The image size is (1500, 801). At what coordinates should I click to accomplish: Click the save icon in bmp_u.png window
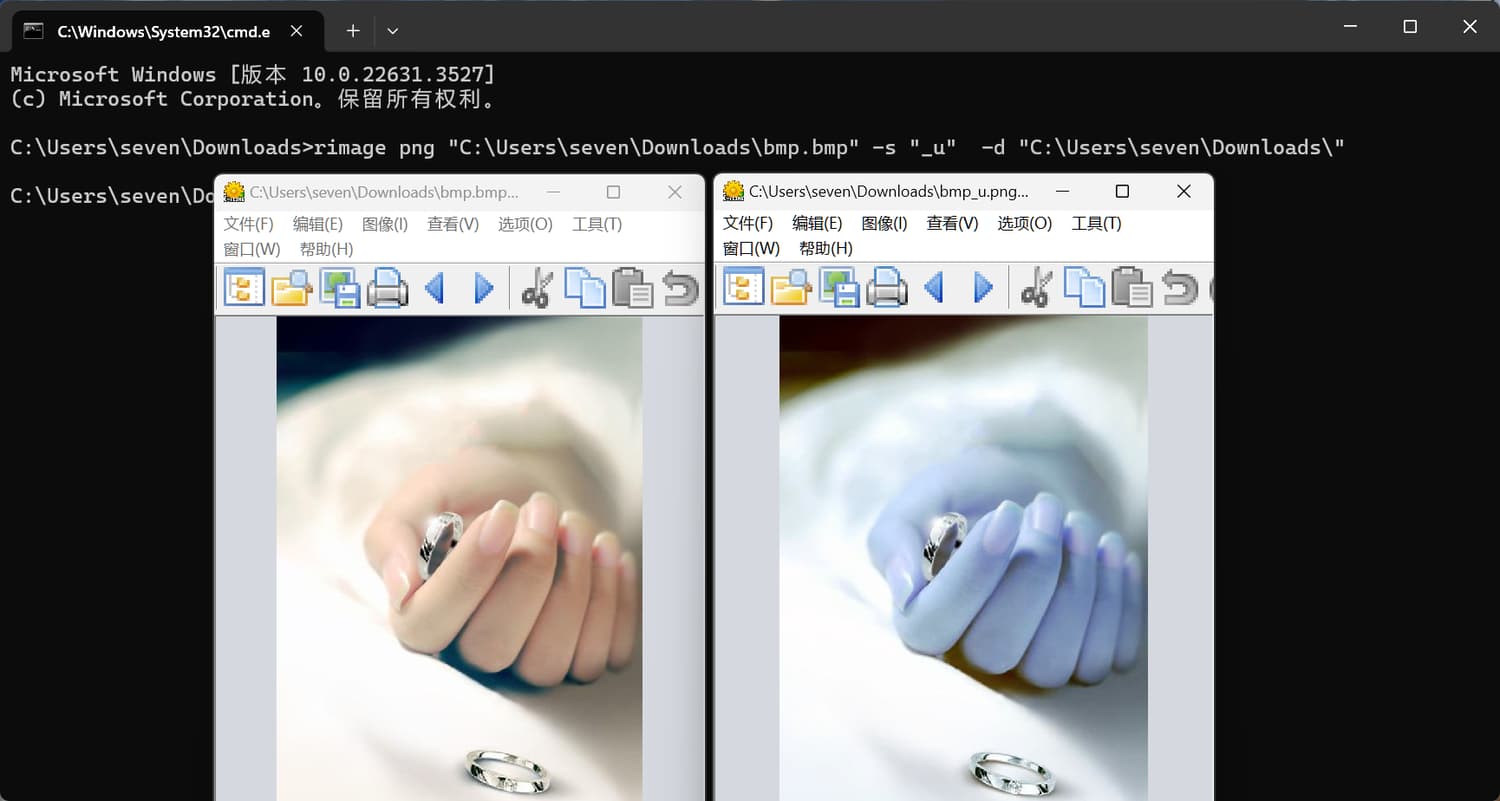(x=840, y=289)
